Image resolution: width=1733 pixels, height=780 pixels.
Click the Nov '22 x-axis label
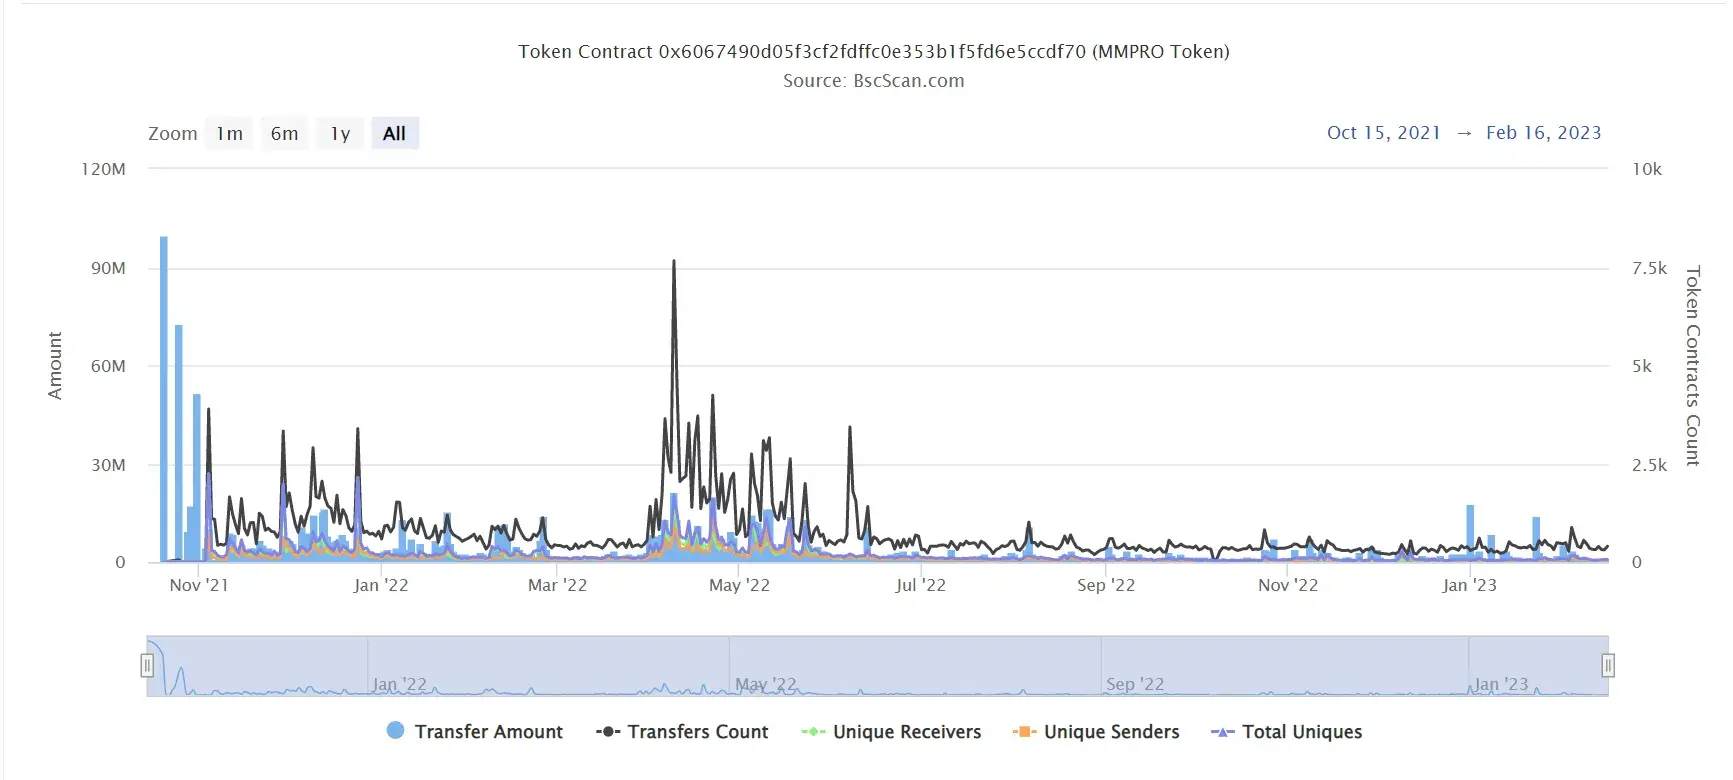coord(1288,585)
